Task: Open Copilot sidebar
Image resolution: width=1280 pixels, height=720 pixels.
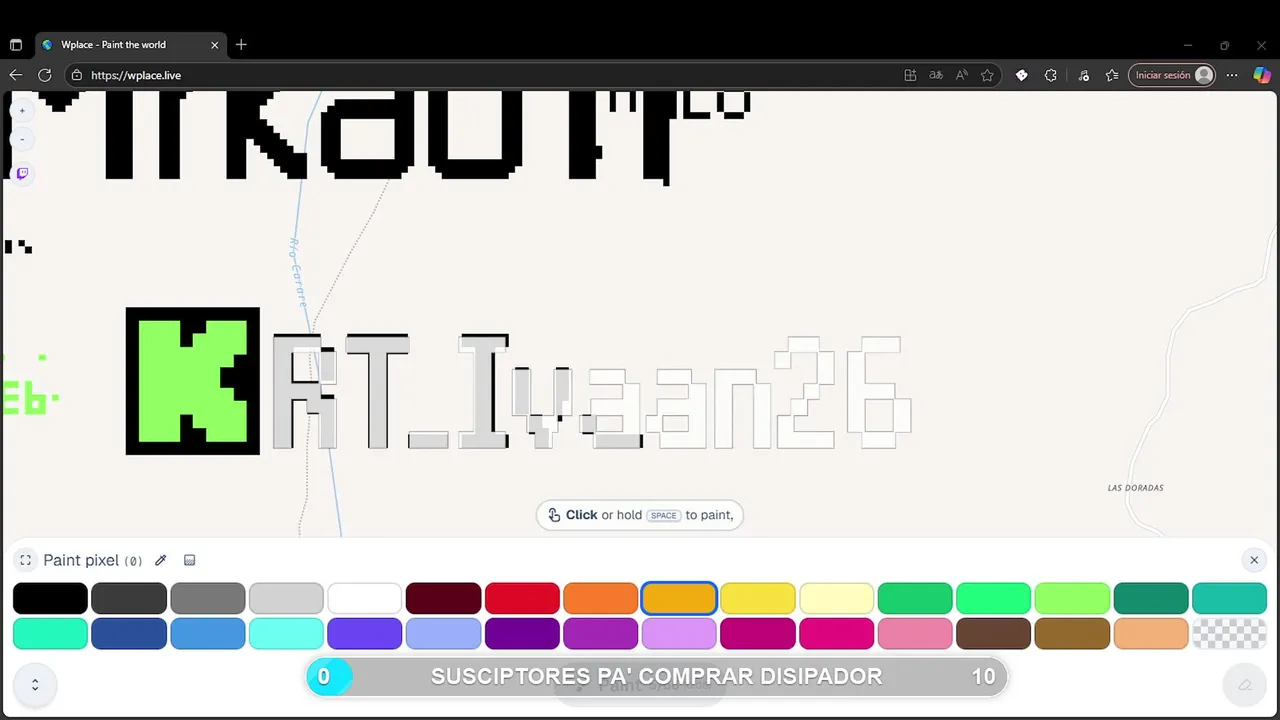Action: click(1262, 75)
